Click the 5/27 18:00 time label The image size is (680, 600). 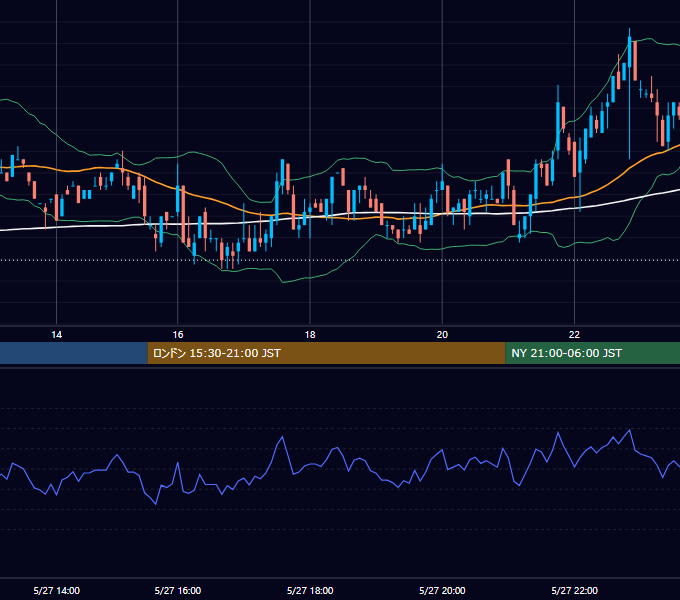(x=310, y=590)
